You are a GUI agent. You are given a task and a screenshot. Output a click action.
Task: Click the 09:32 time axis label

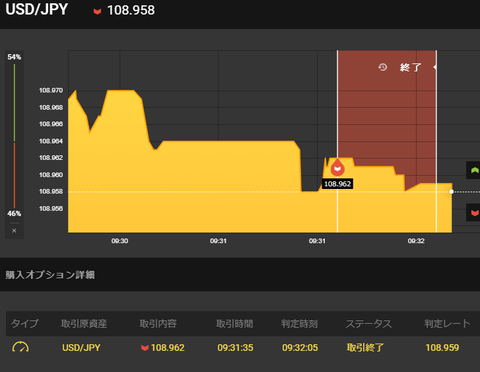416,241
